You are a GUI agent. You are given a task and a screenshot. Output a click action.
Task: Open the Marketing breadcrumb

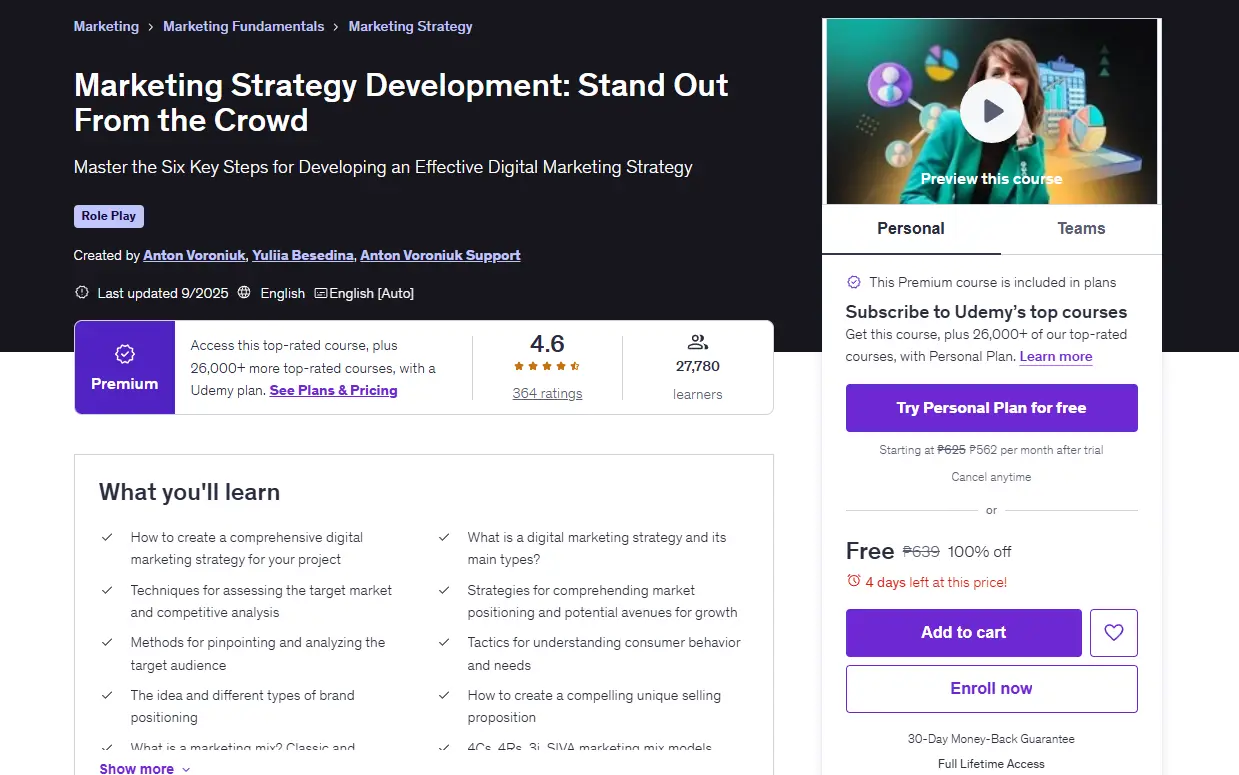coord(106,27)
